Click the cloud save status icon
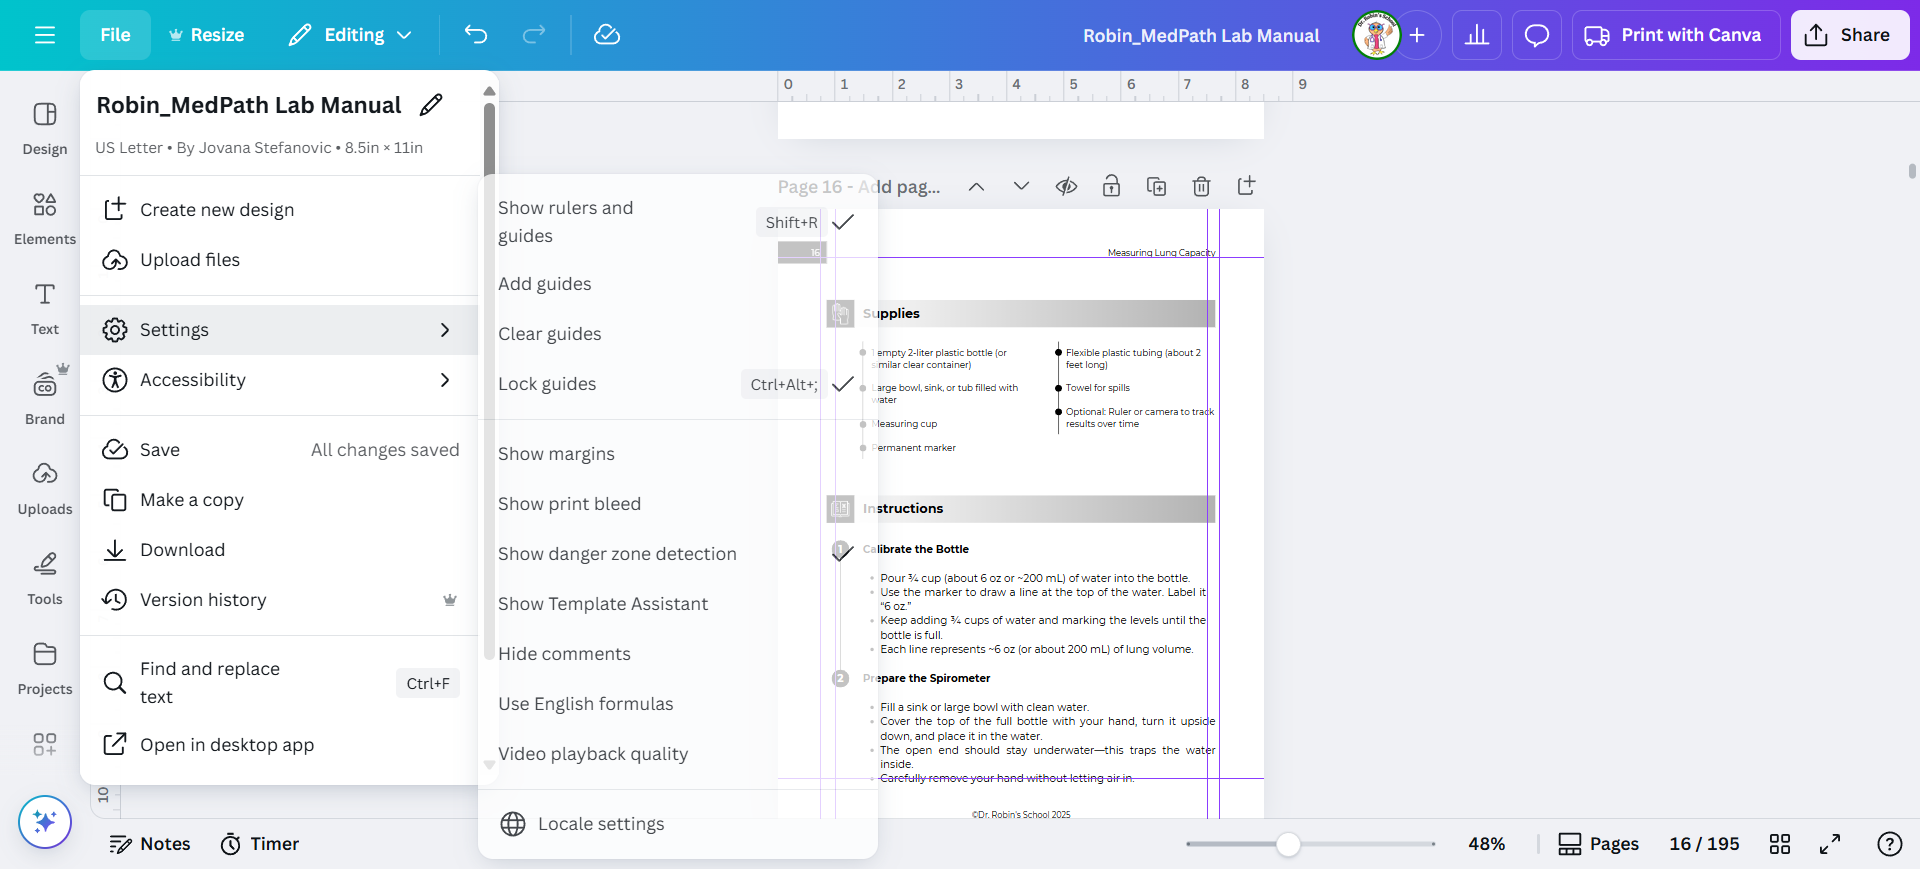 (607, 35)
